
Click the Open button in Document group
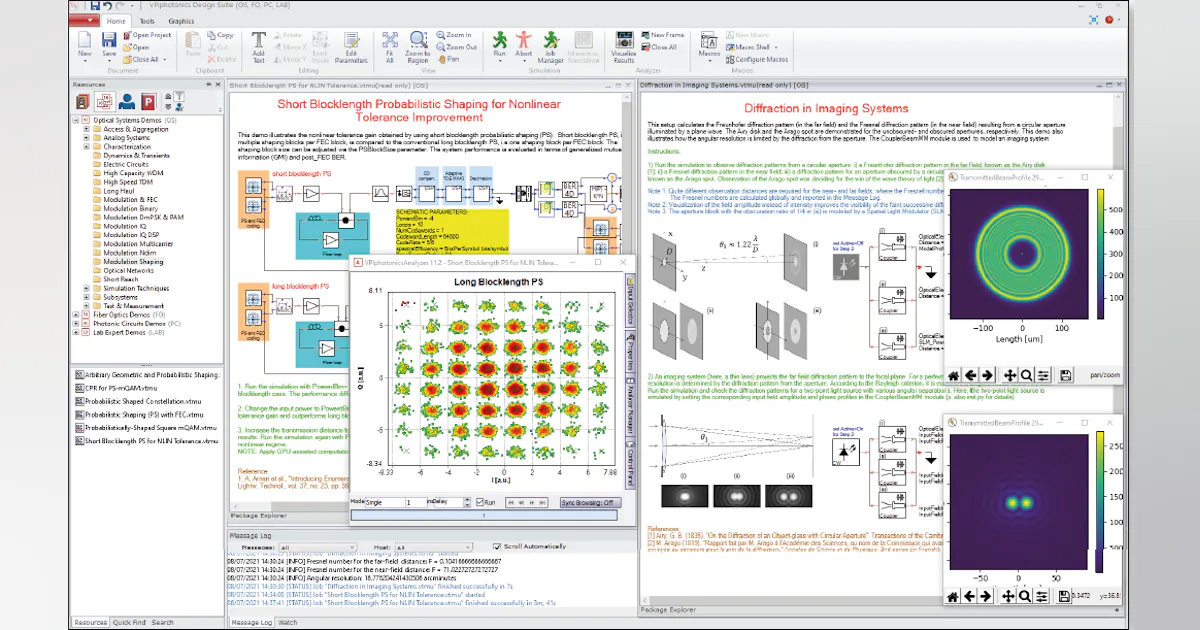[x=136, y=47]
